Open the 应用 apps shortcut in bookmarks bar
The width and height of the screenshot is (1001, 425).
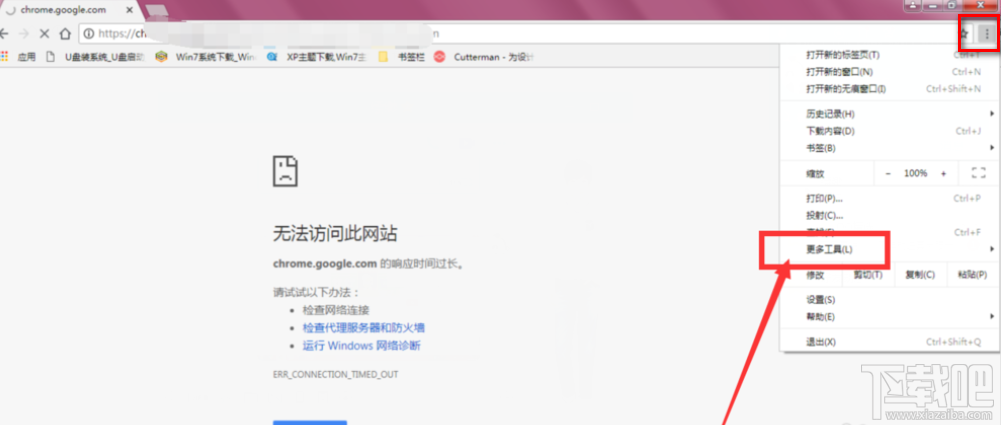point(19,57)
